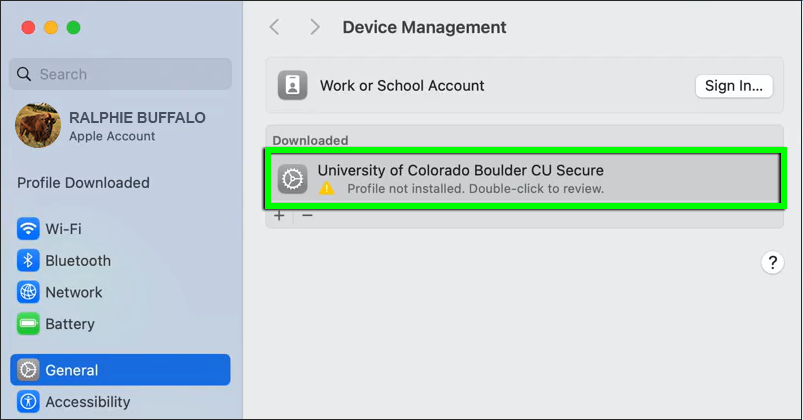Go forward with the right chevron
The width and height of the screenshot is (803, 420).
[315, 27]
